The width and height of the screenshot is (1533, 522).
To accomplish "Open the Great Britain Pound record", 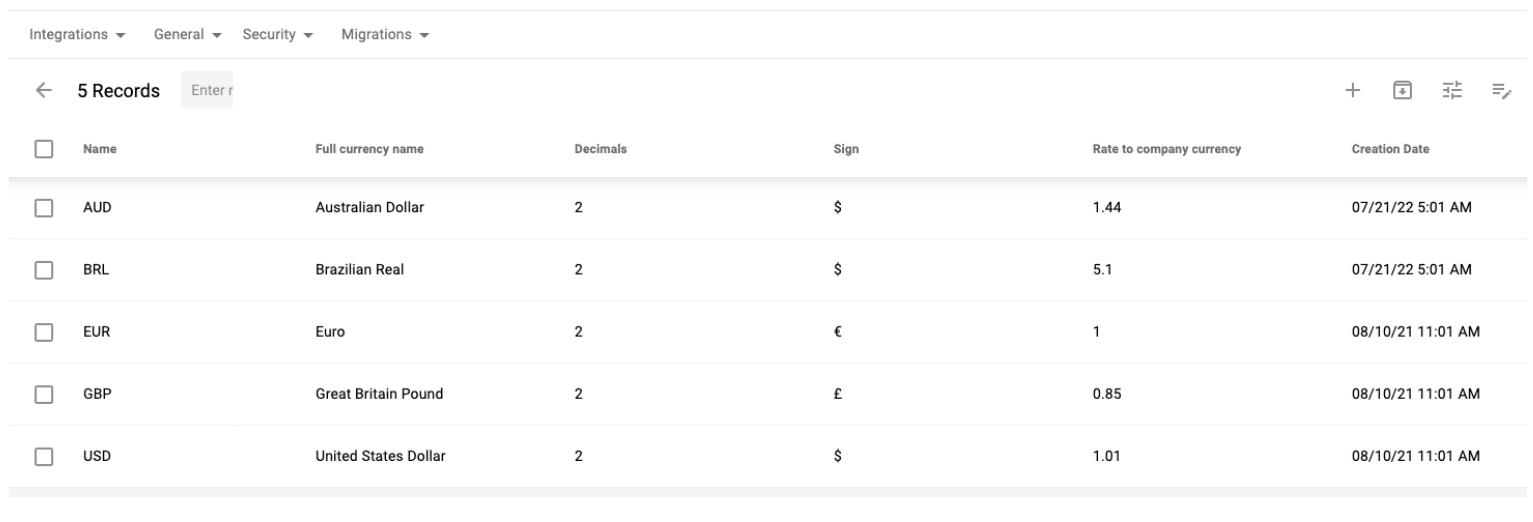I will 379,394.
